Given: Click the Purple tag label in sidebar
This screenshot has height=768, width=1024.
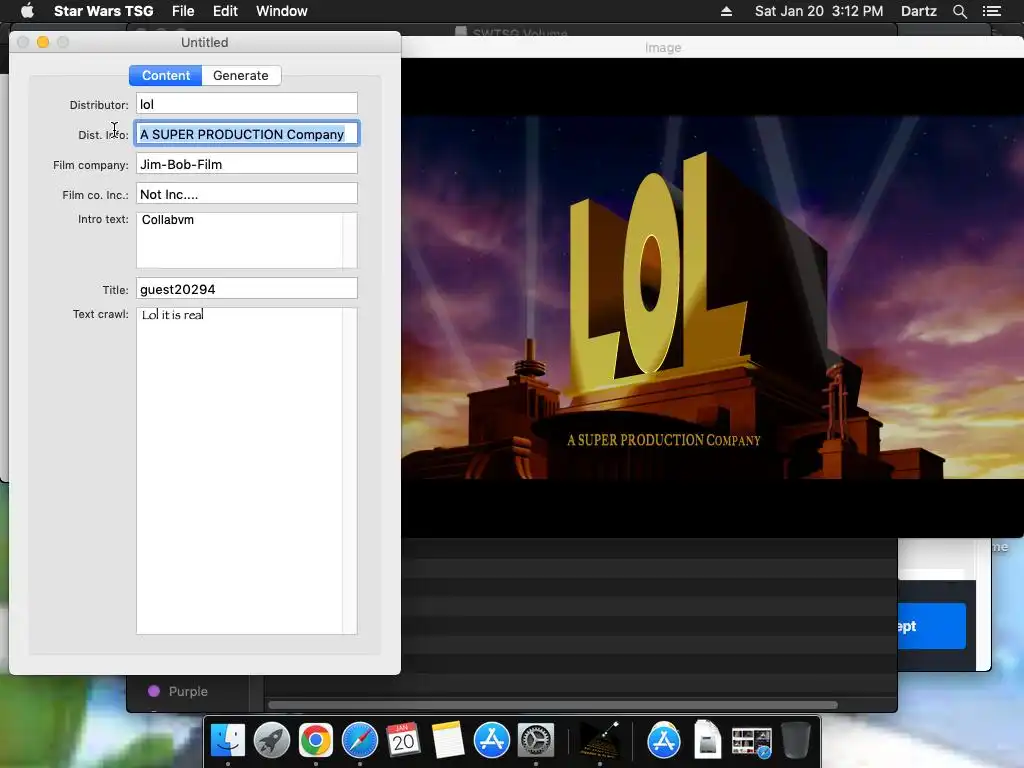Looking at the screenshot, I should 188,691.
